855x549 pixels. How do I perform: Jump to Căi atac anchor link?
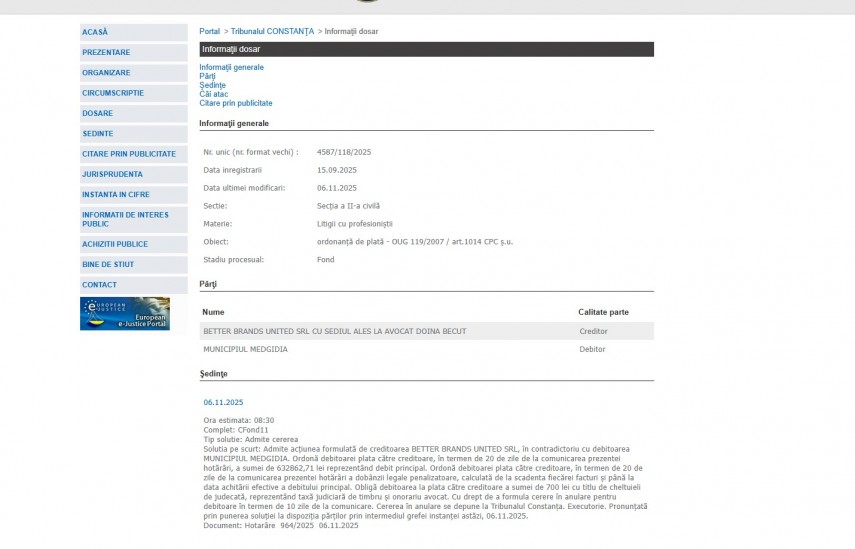[213, 94]
